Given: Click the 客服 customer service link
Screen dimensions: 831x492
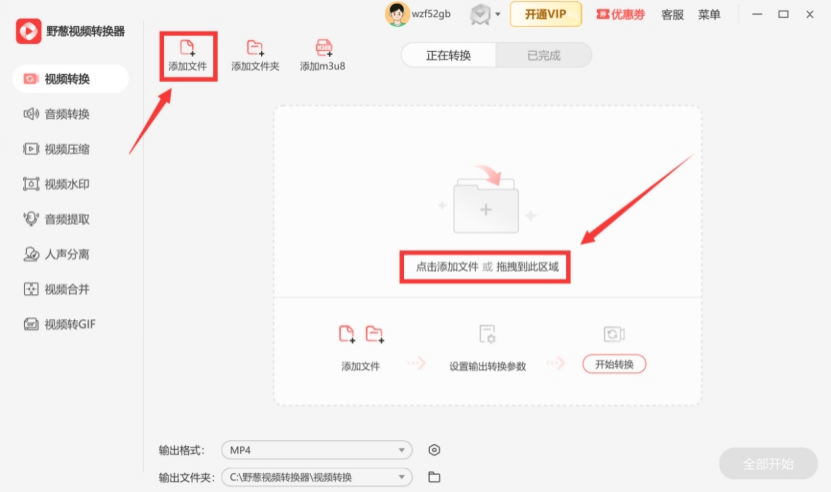Looking at the screenshot, I should 673,15.
